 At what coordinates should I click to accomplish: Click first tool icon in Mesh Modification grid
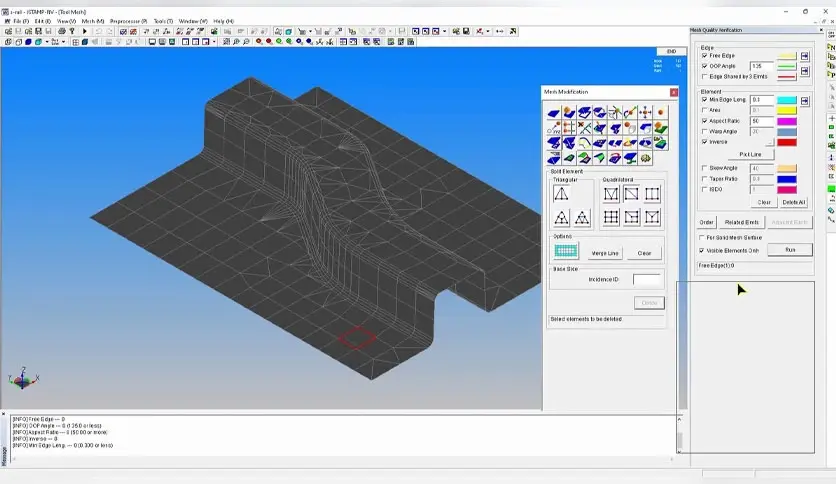(553, 113)
